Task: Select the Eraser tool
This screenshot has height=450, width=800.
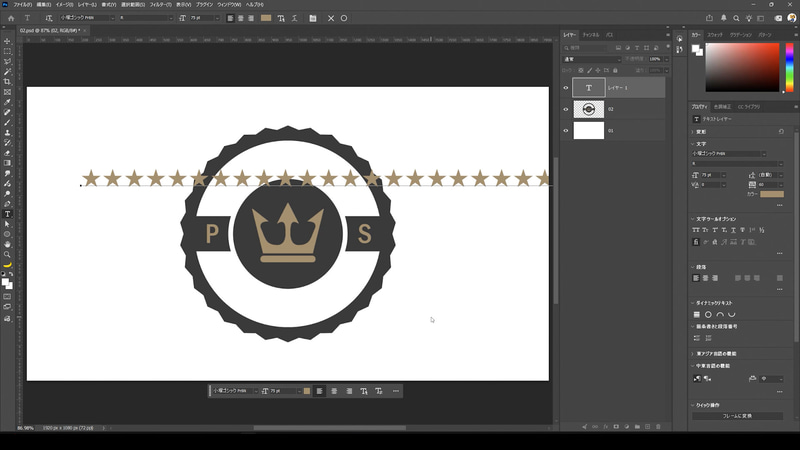Action: 7,153
